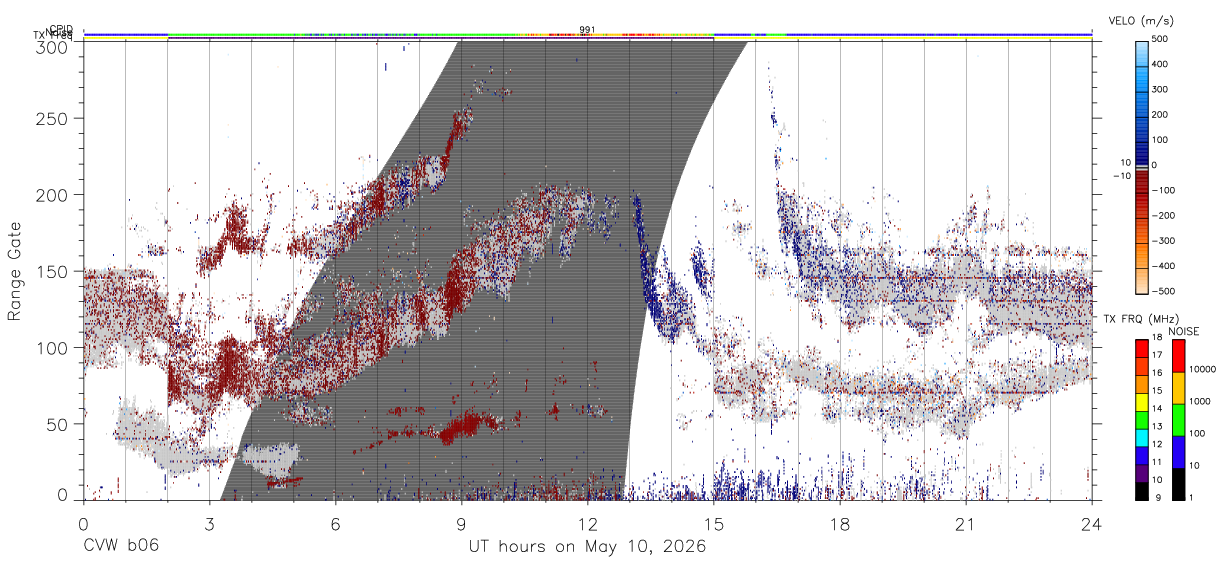1228x567 pixels.
Task: Click the 13 tick label on TX FRQ bar
Action: coord(1157,428)
